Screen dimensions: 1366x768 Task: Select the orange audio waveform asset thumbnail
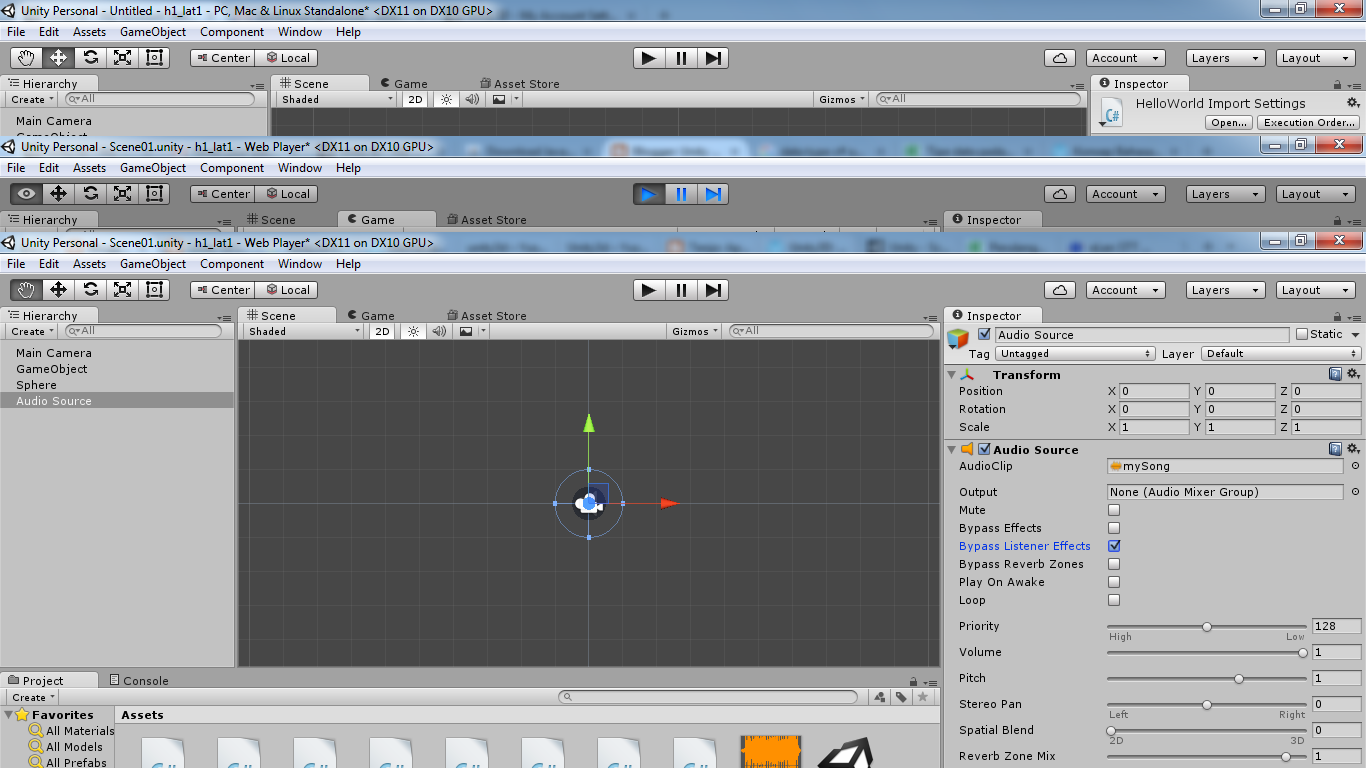click(x=771, y=752)
